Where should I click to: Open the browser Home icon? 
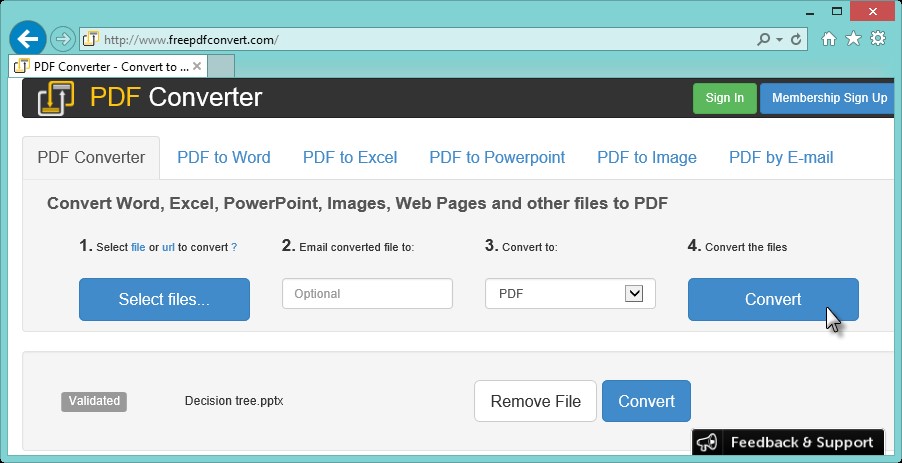point(828,39)
